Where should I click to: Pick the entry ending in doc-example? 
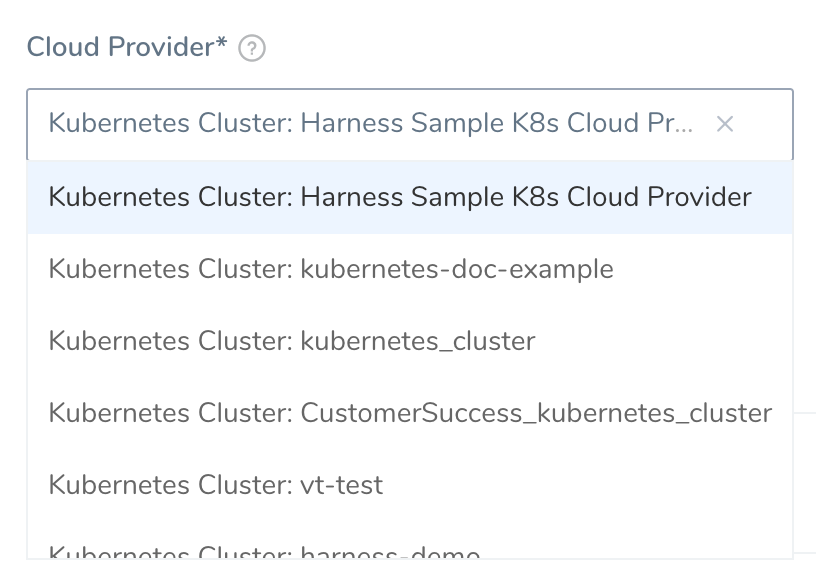click(410, 269)
